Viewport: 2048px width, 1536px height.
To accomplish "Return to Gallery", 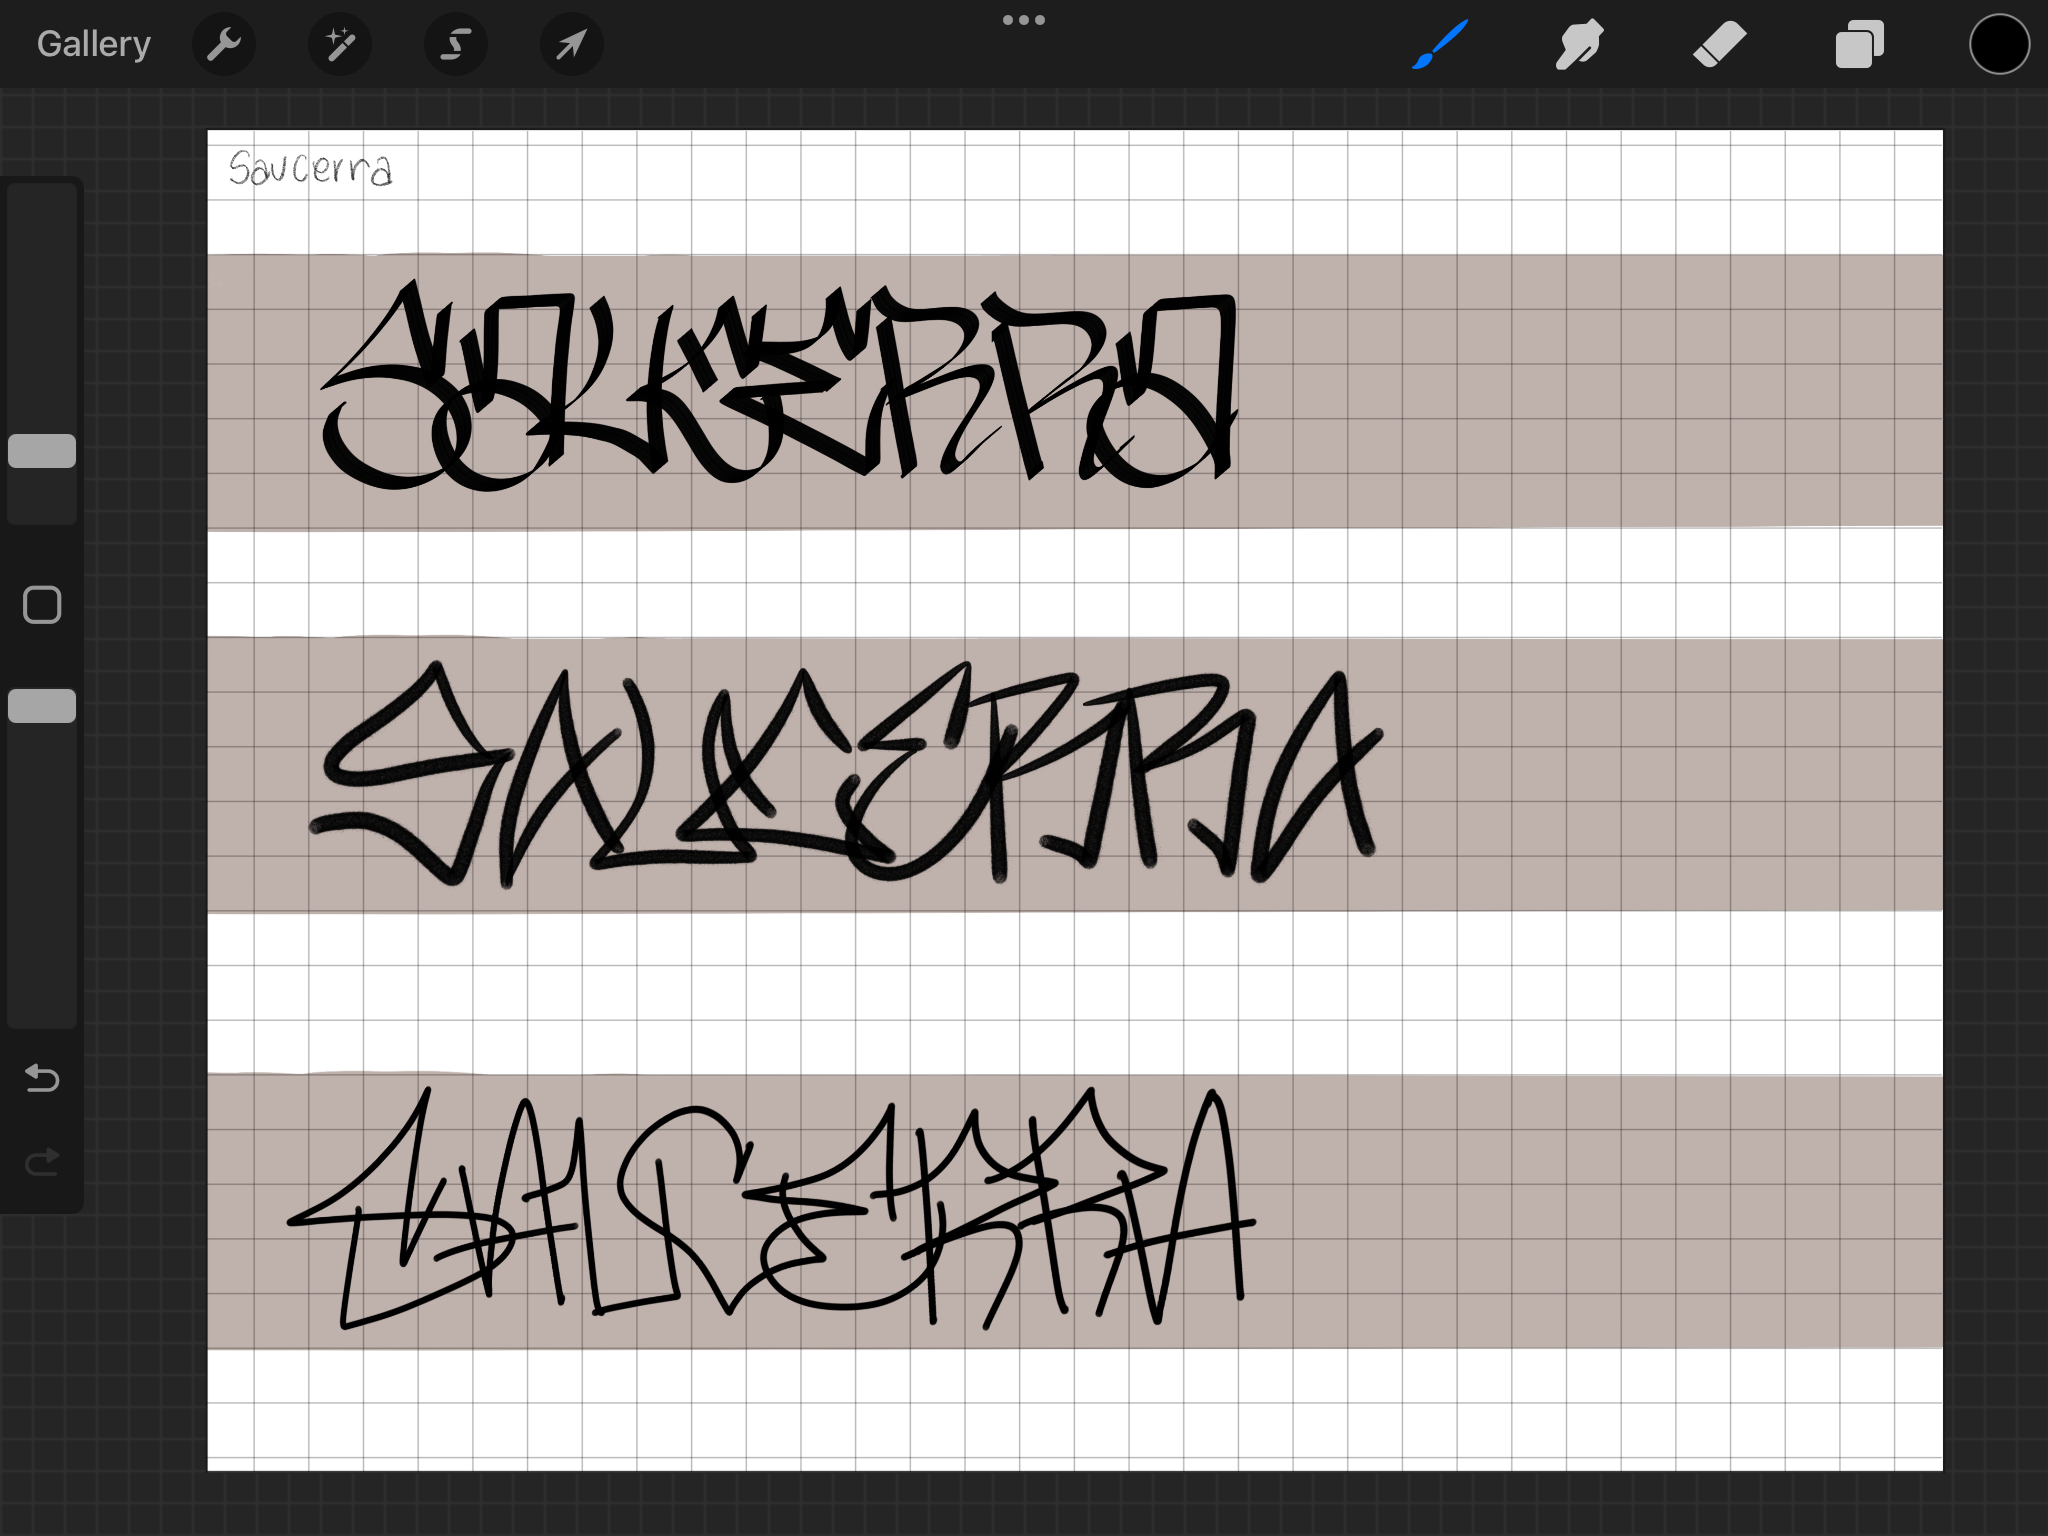I will [x=94, y=44].
